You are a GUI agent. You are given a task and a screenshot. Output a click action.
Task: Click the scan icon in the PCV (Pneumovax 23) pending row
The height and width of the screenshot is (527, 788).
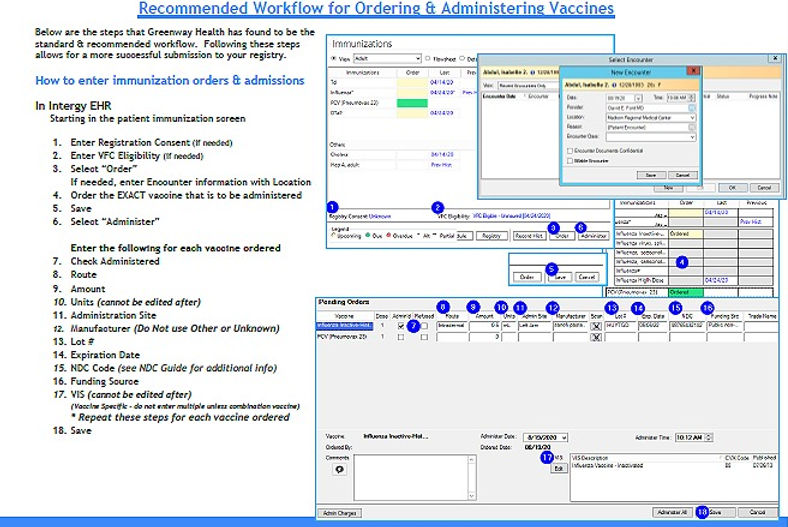596,337
